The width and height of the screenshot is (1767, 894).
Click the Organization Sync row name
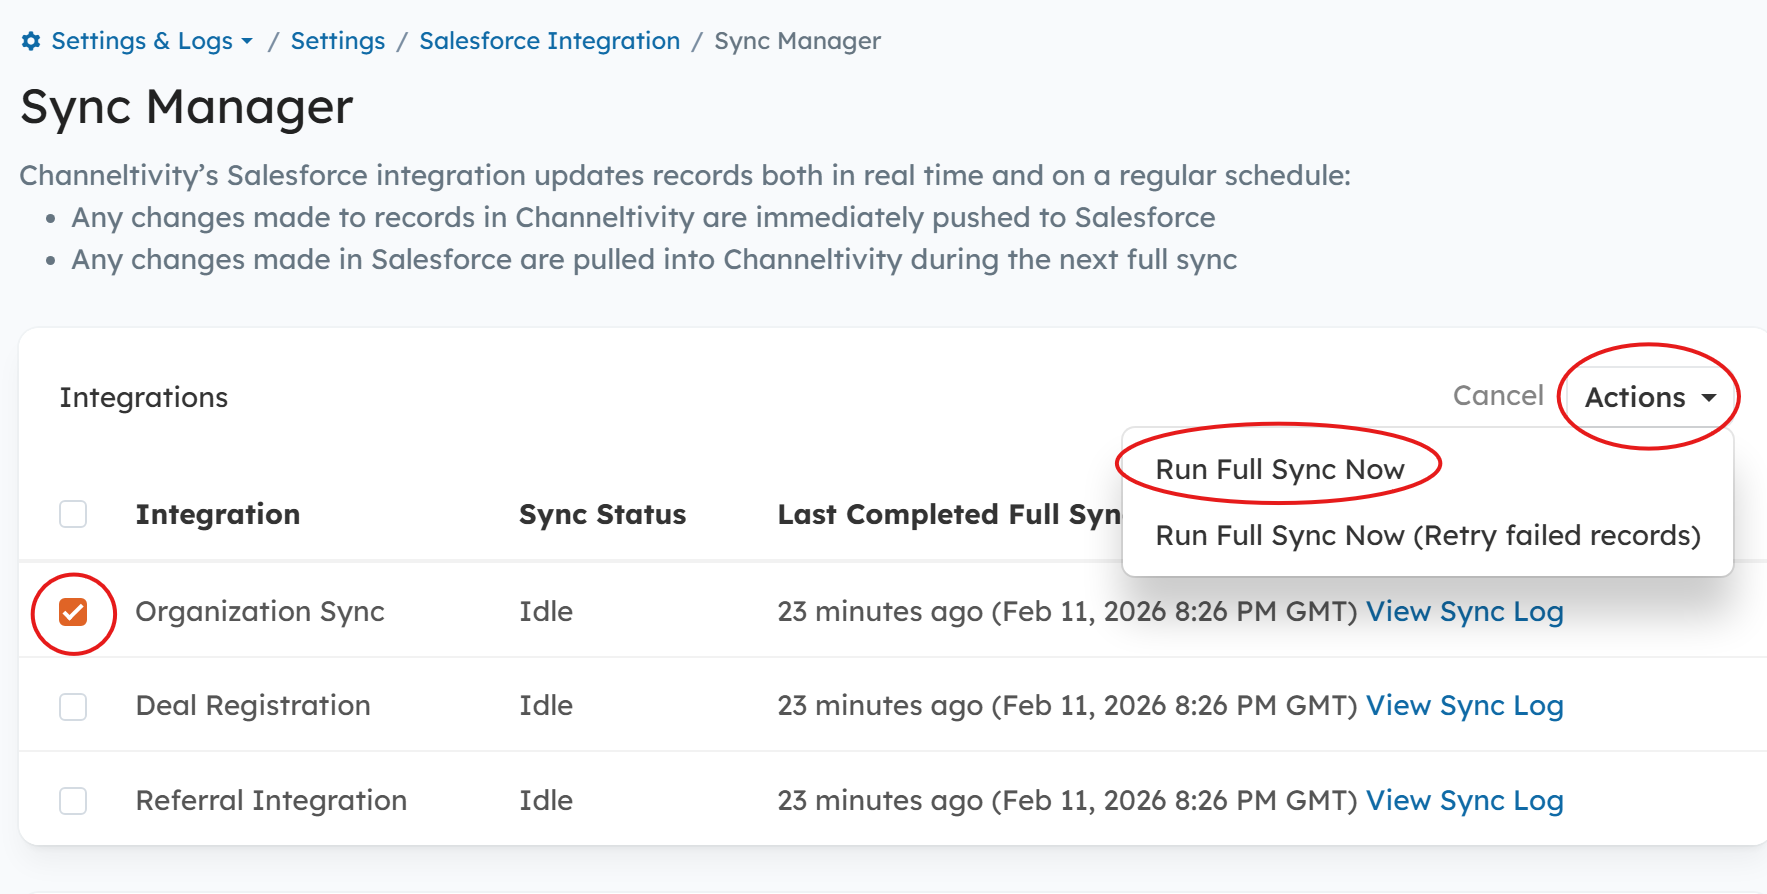pos(259,611)
